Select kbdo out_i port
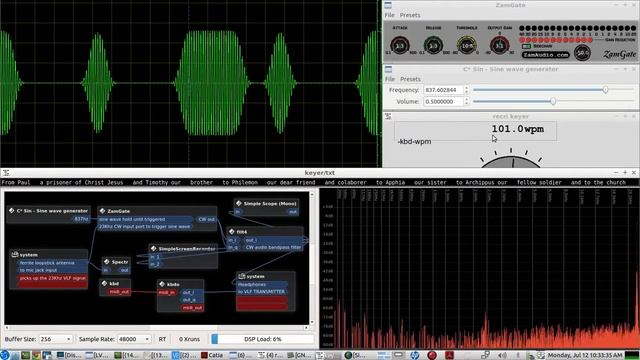 pos(191,292)
